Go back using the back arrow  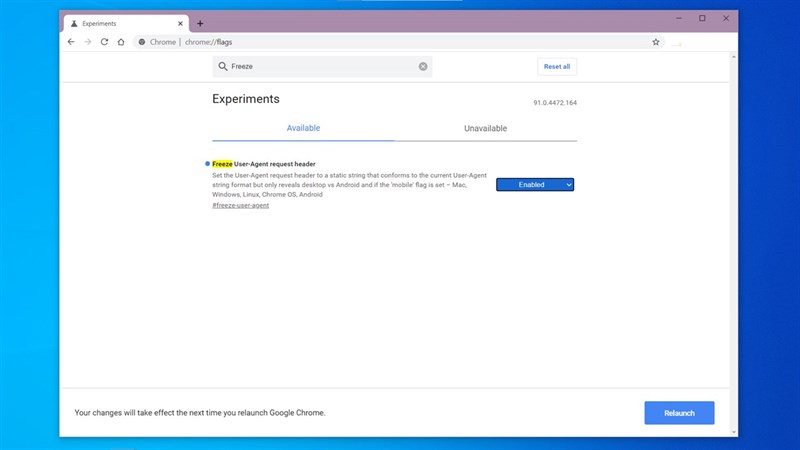[71, 42]
